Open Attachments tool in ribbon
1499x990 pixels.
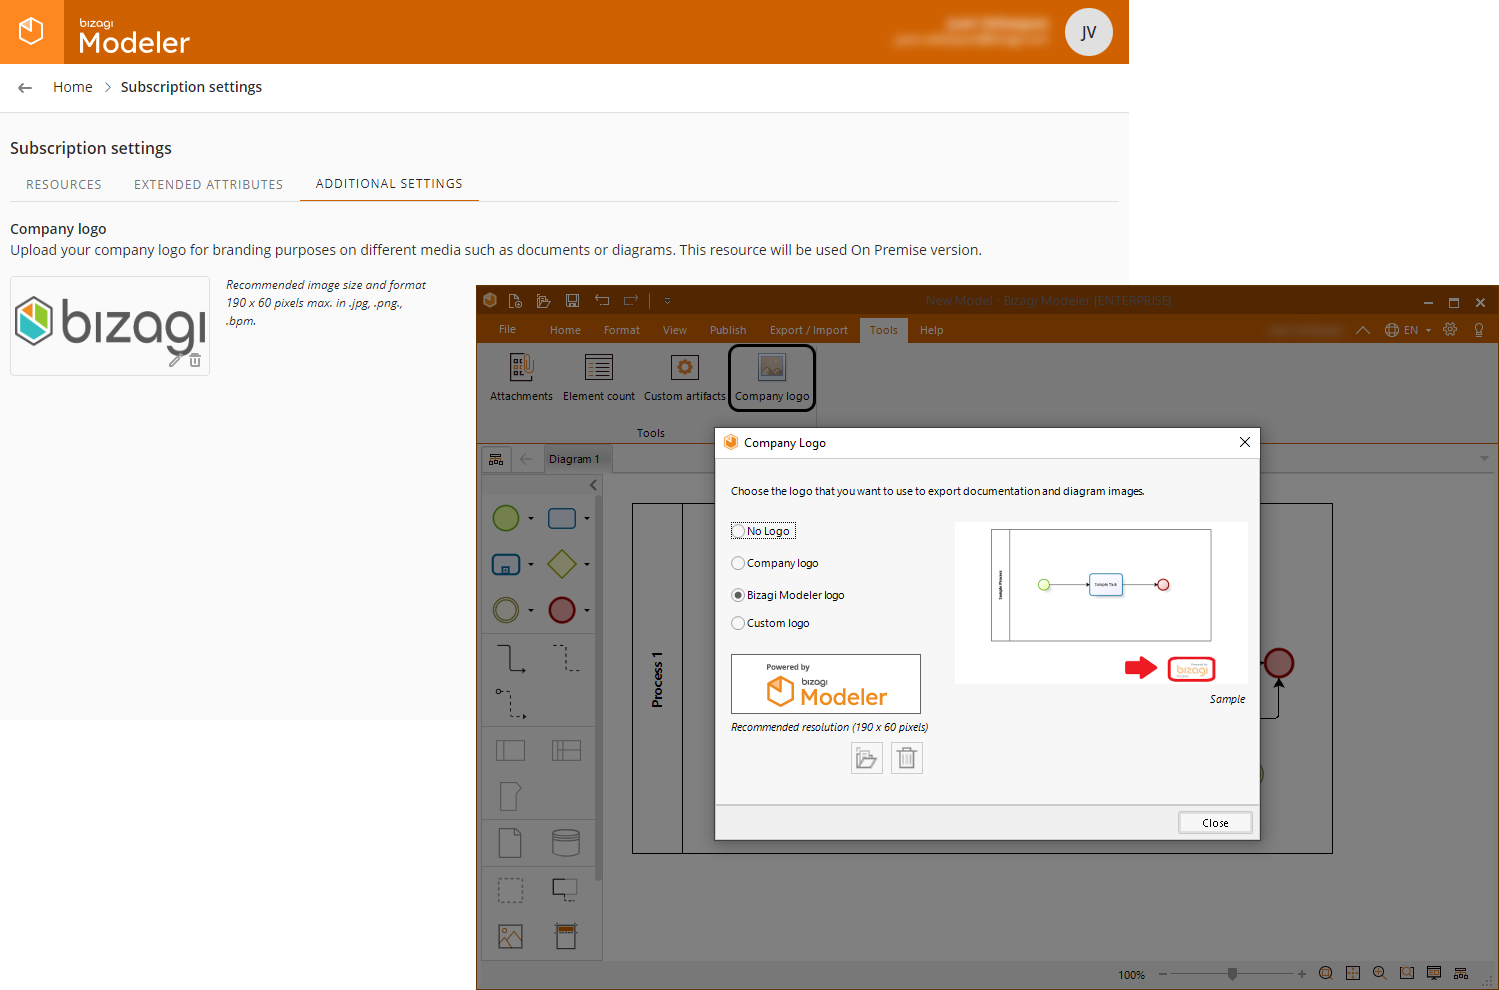coord(521,377)
